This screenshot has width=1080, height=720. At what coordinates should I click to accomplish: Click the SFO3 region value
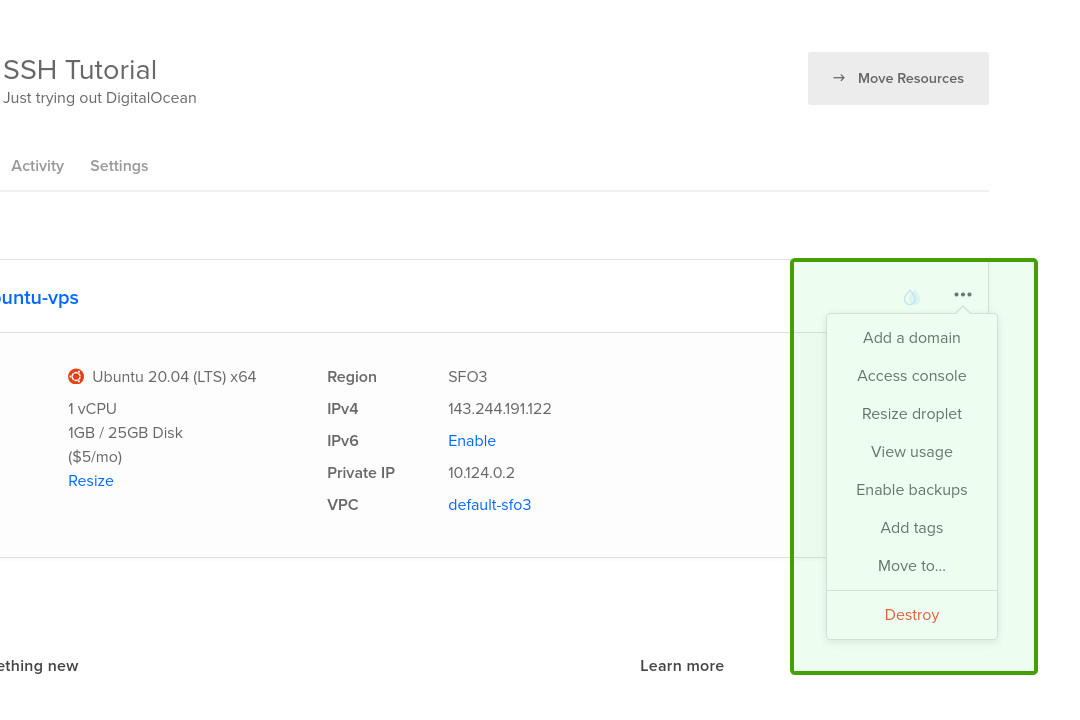point(468,377)
